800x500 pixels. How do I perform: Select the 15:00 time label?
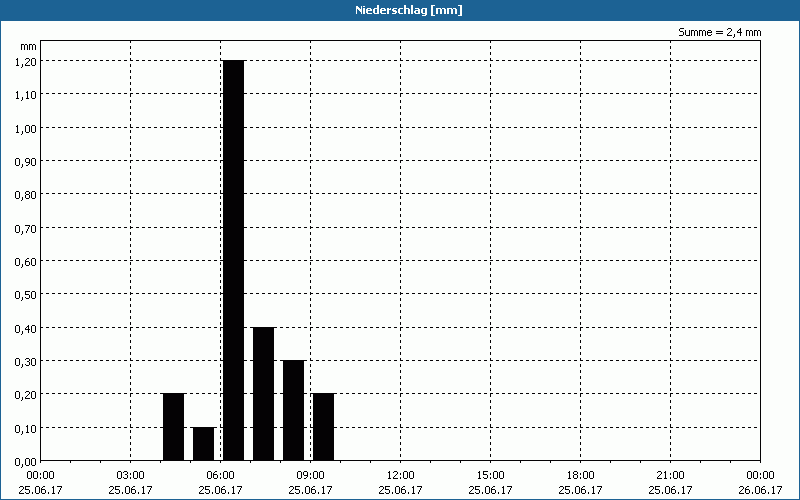tap(490, 476)
